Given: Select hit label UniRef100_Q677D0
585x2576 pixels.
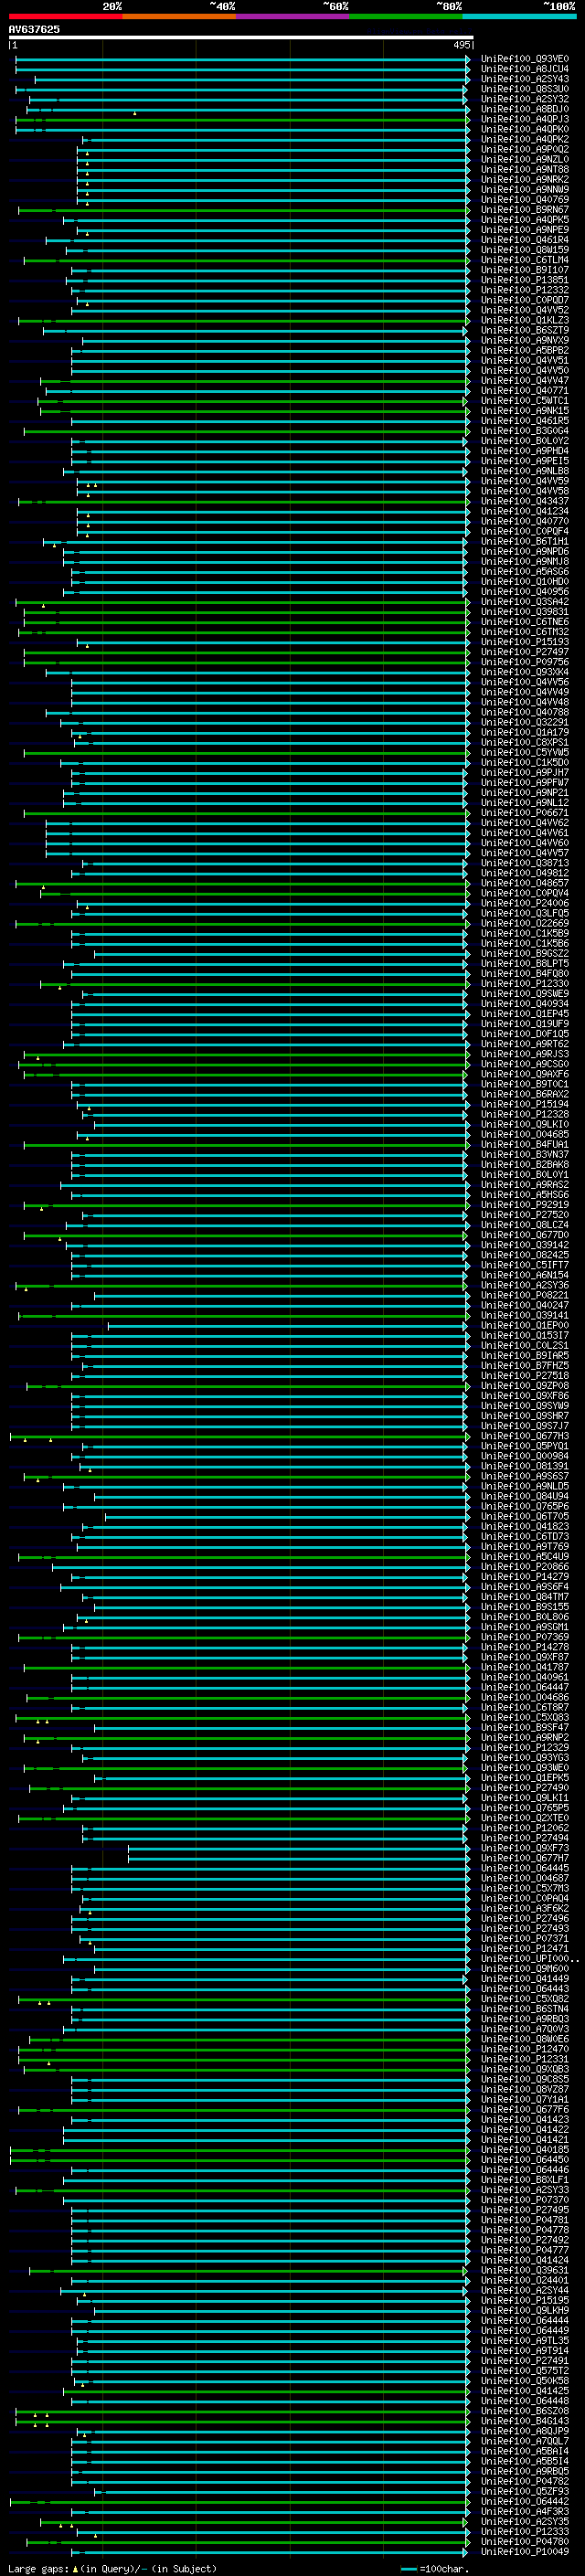Looking at the screenshot, I should (x=524, y=1235).
